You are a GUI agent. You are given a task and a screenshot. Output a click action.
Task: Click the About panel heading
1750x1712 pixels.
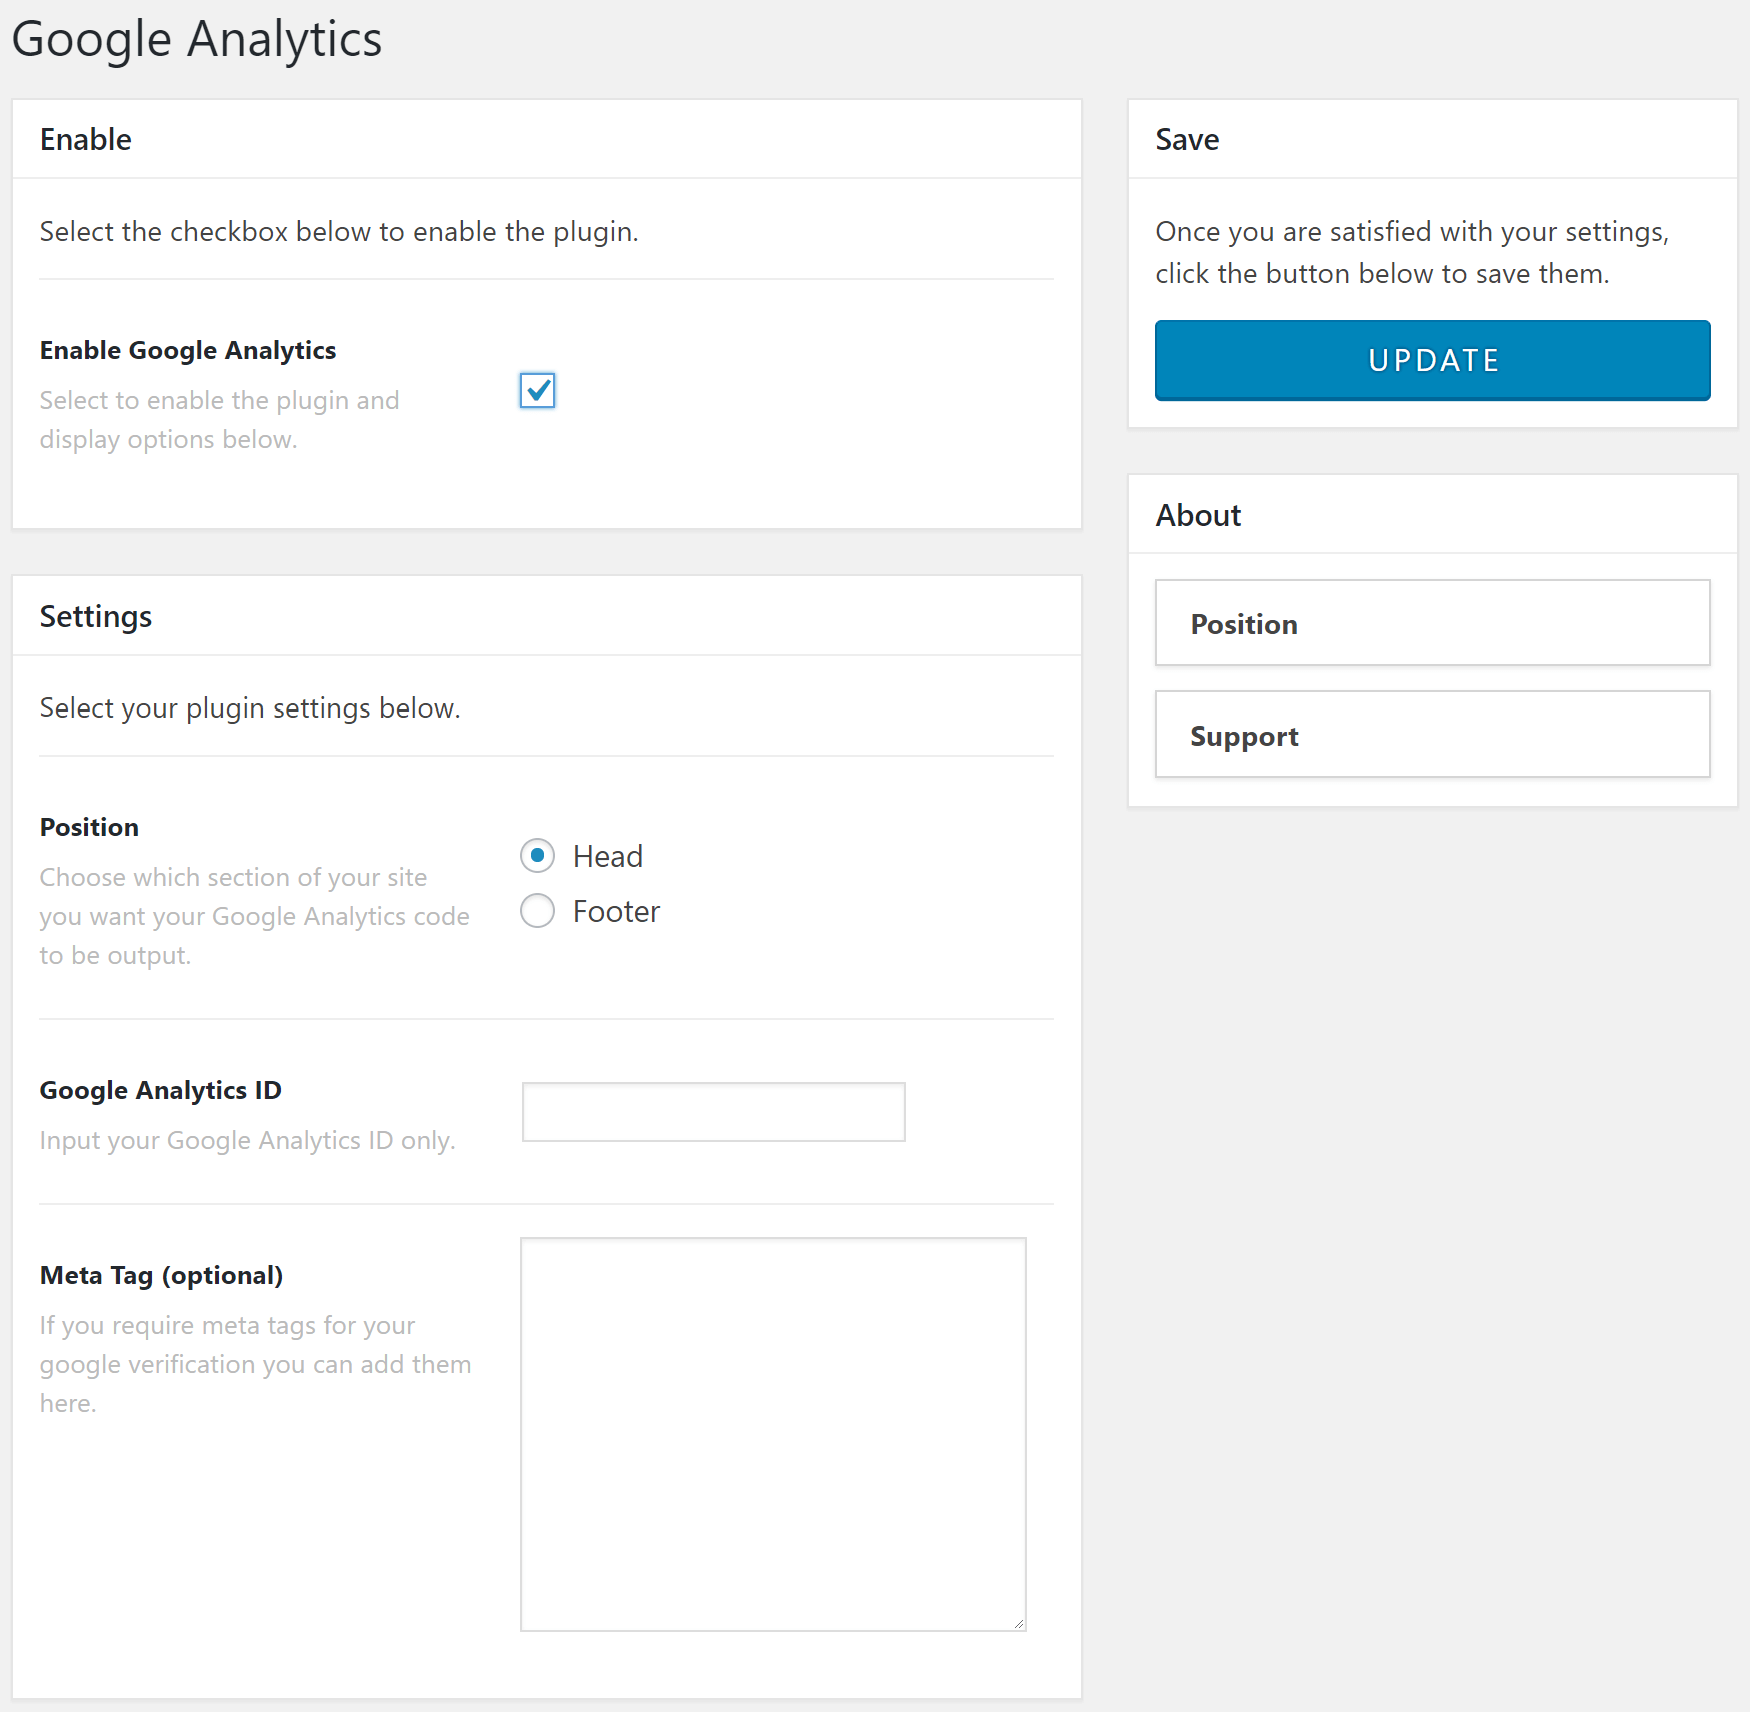click(x=1198, y=515)
